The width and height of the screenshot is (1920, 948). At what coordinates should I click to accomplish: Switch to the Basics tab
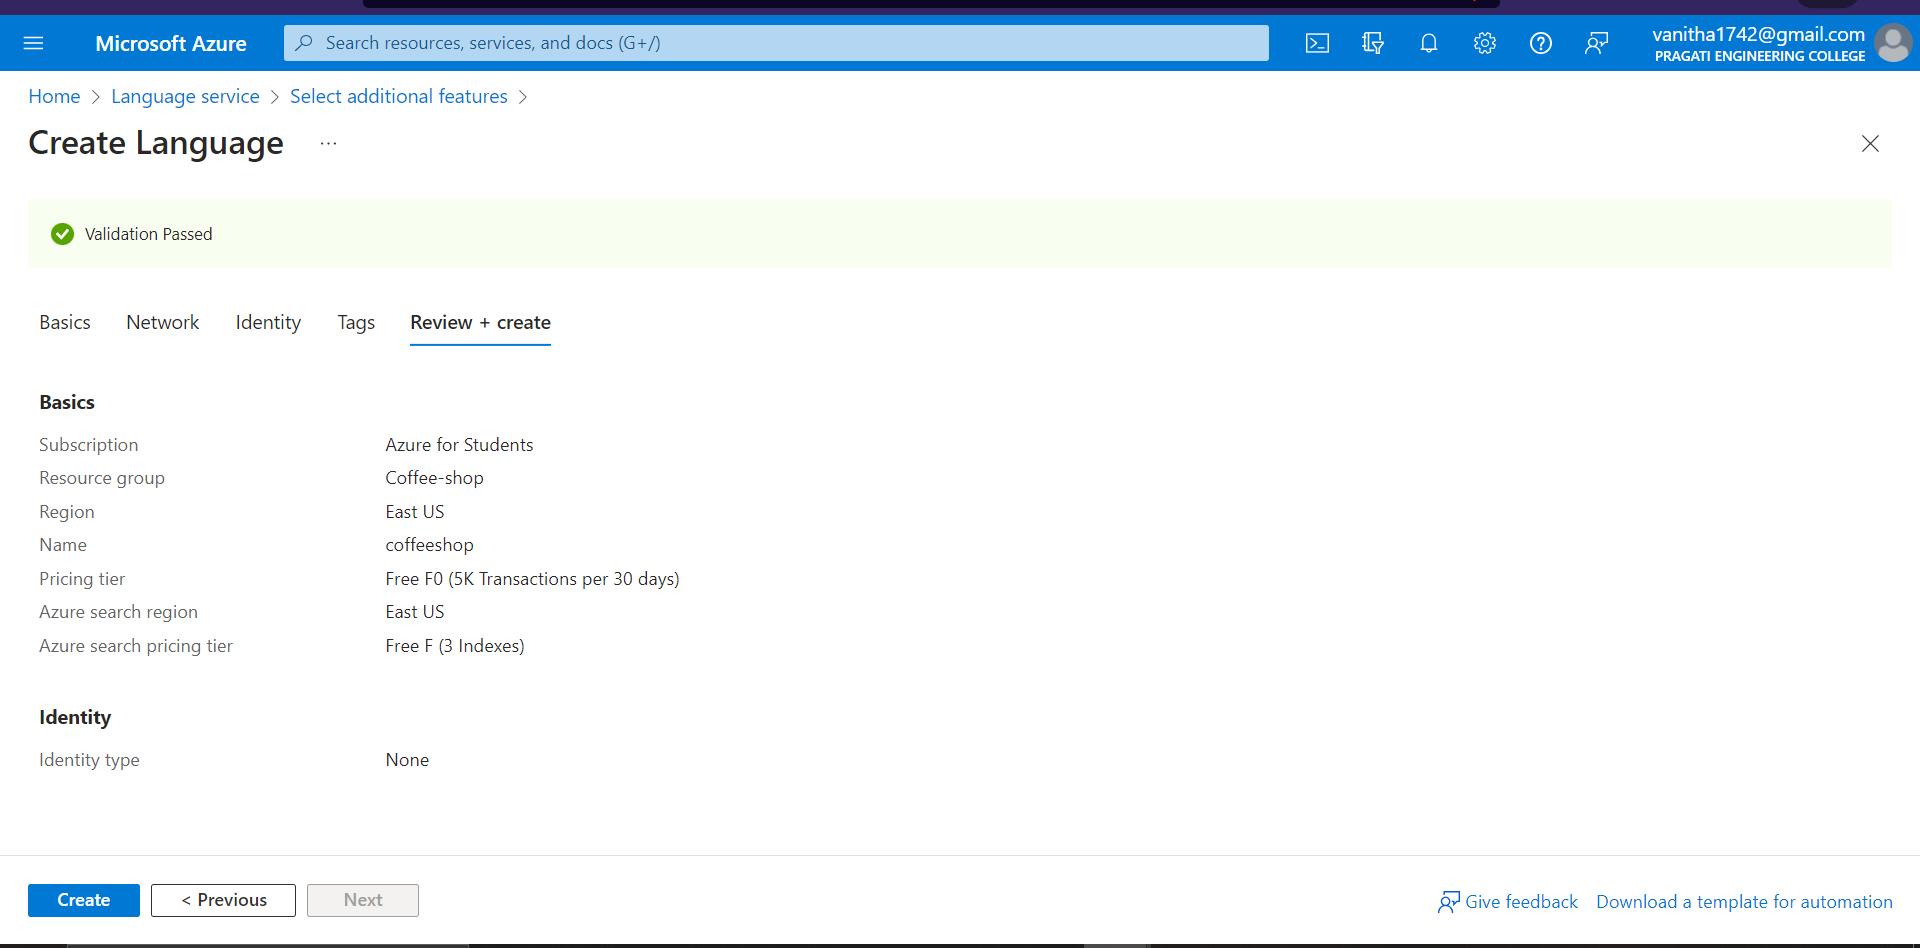pos(65,322)
